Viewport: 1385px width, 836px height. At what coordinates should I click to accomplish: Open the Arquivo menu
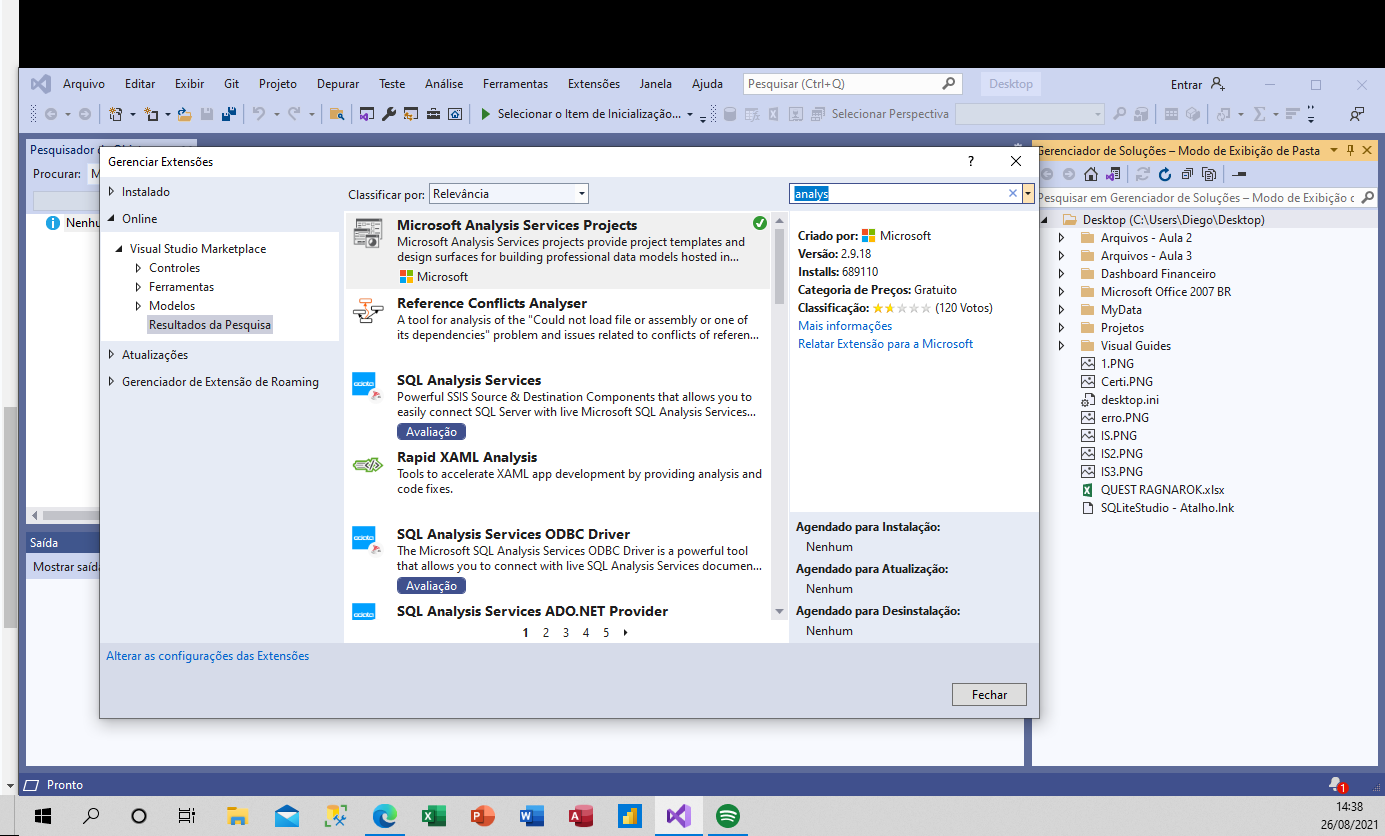84,84
